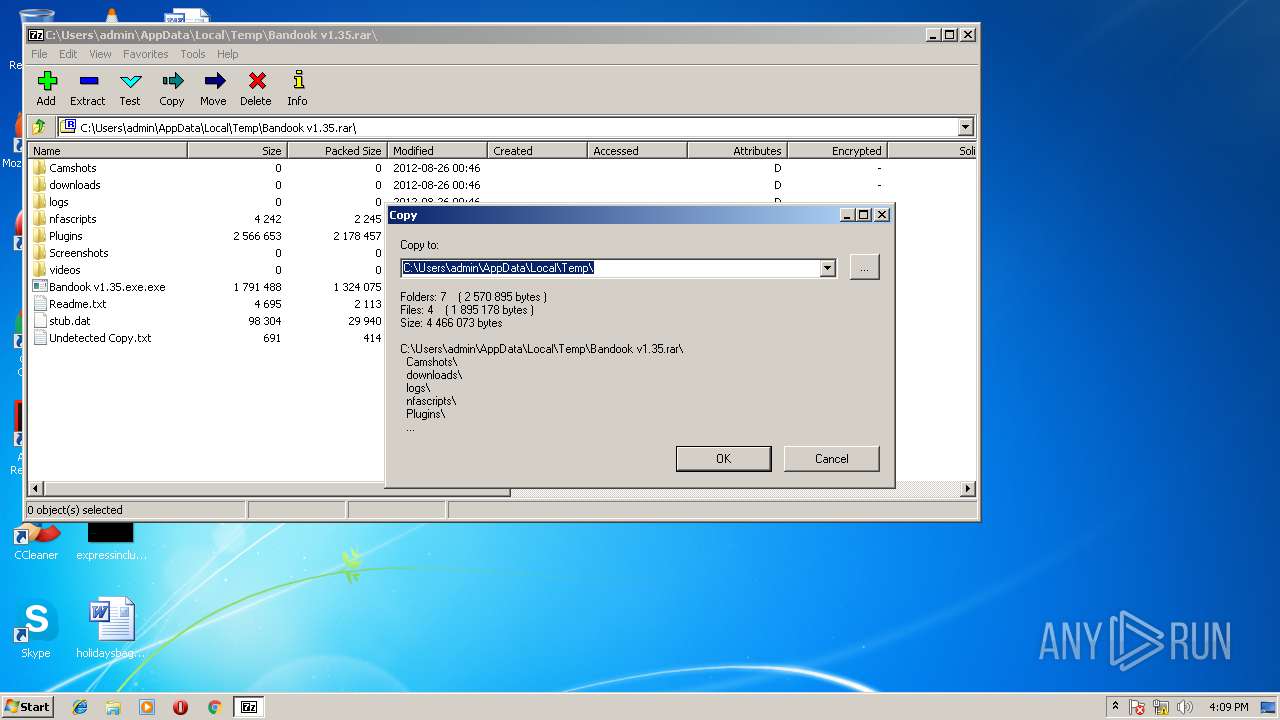This screenshot has height=720, width=1280.
Task: Expand the Copy to path dropdown
Action: click(827, 268)
